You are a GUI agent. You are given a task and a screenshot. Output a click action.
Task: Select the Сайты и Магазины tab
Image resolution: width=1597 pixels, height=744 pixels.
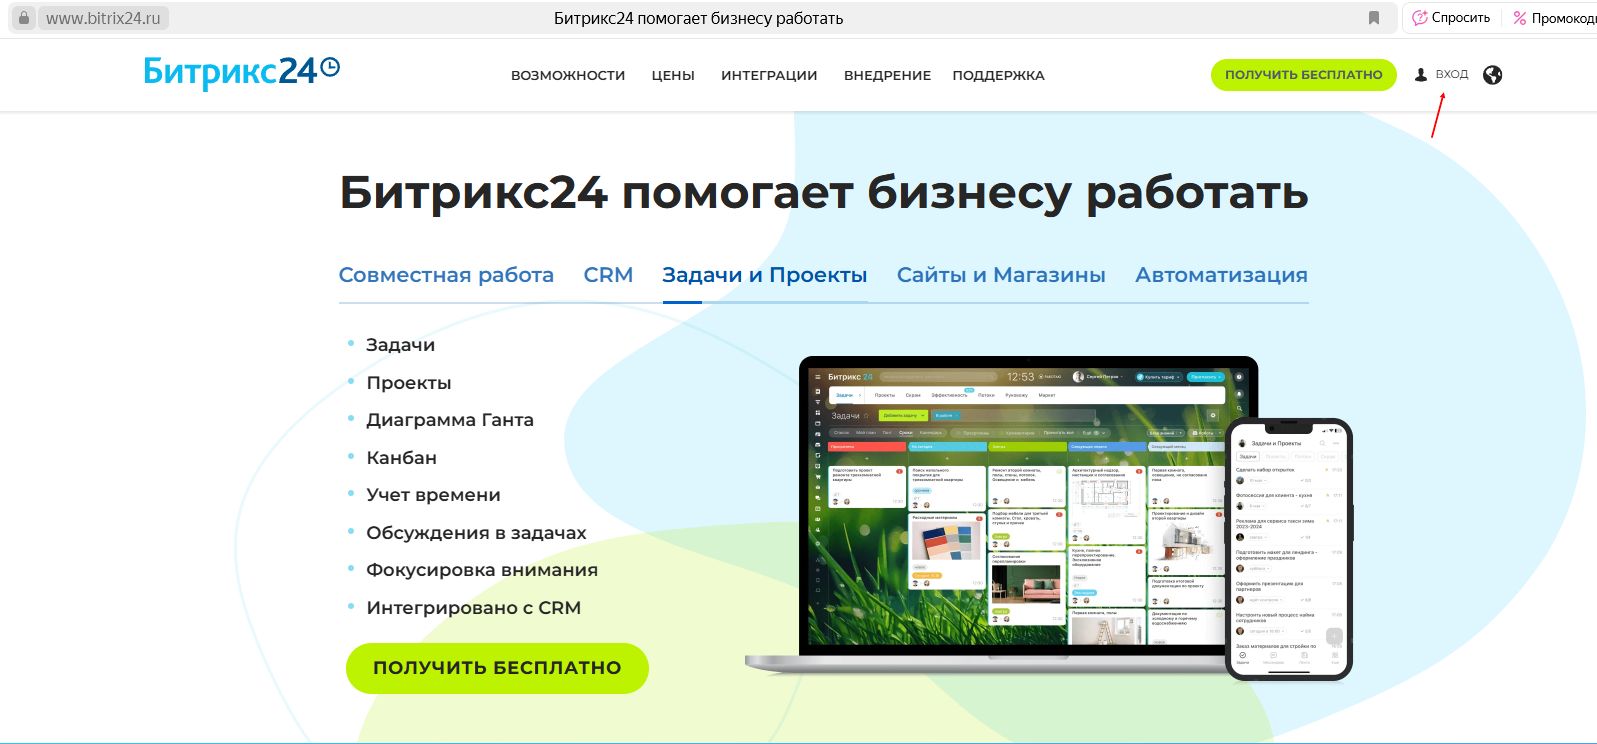pos(1001,275)
